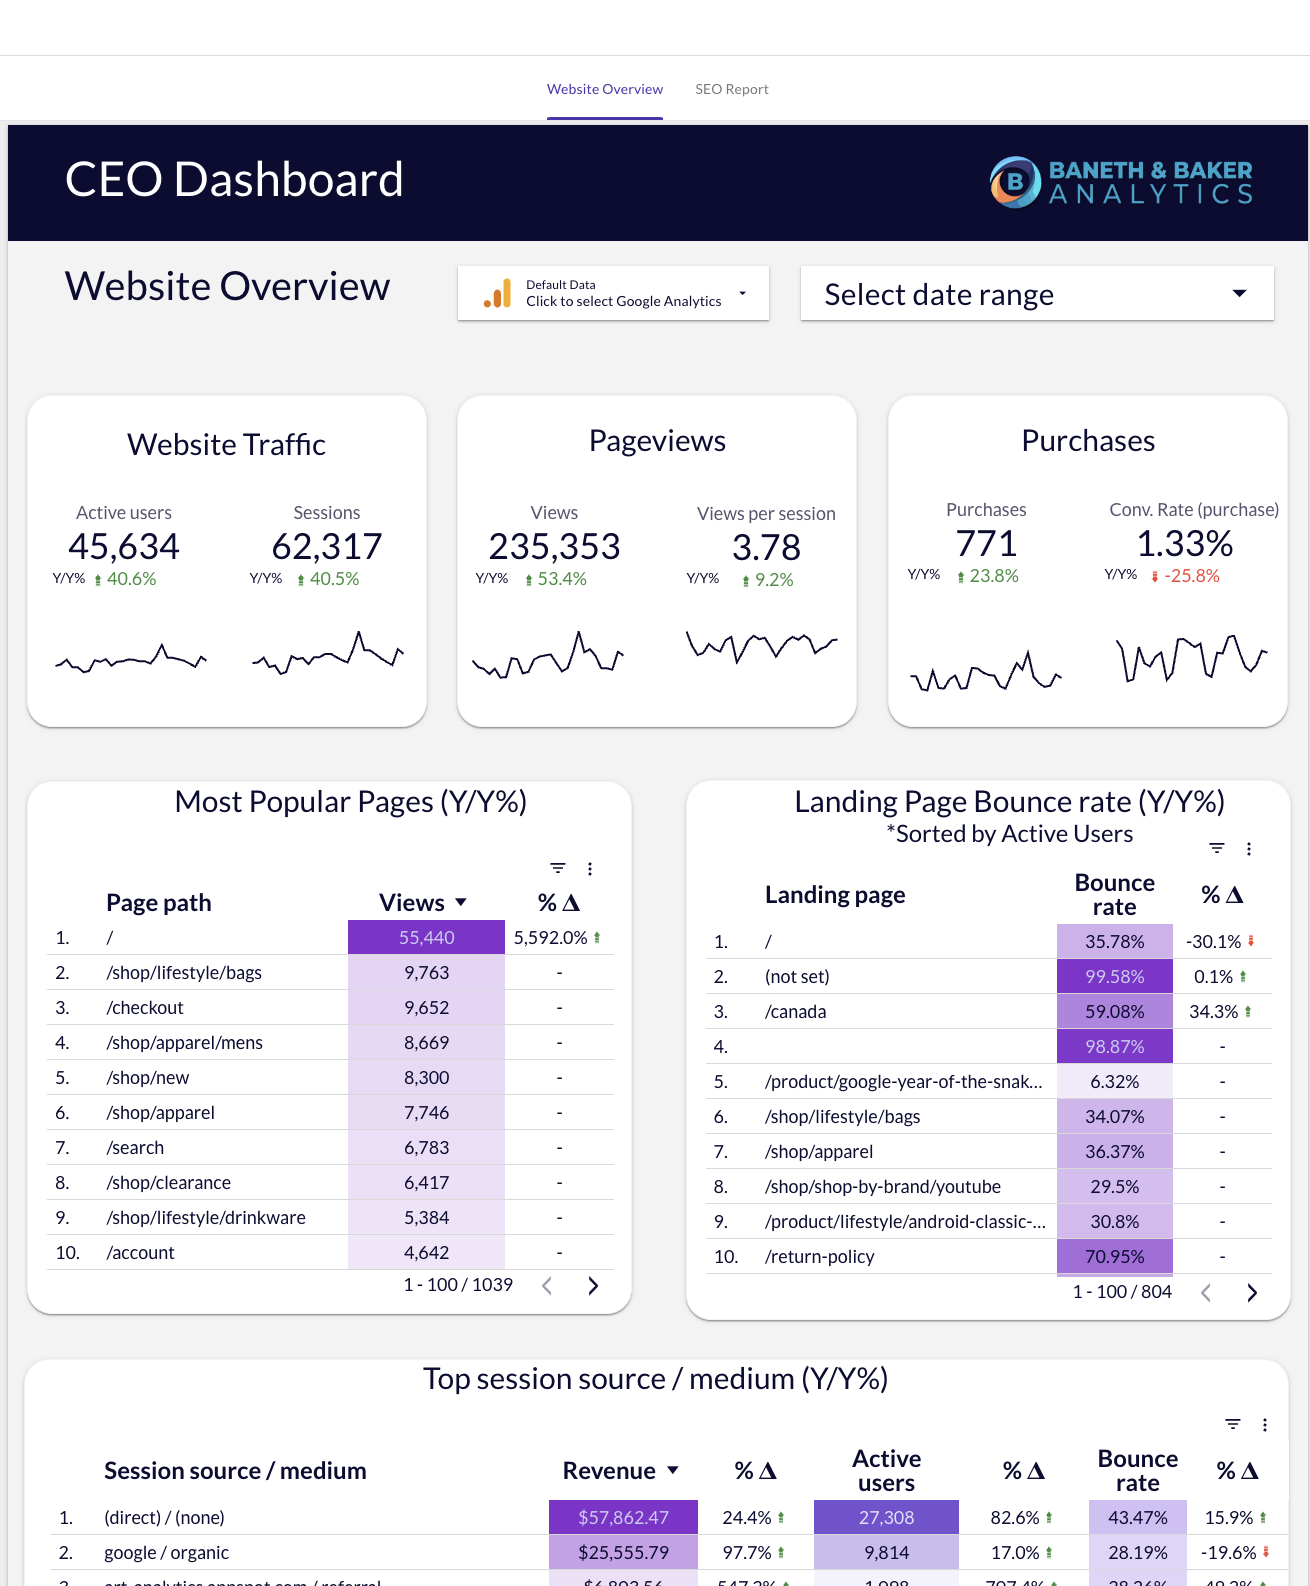
Task: Select the 1.33% Conv. Rate value
Action: 1185,544
